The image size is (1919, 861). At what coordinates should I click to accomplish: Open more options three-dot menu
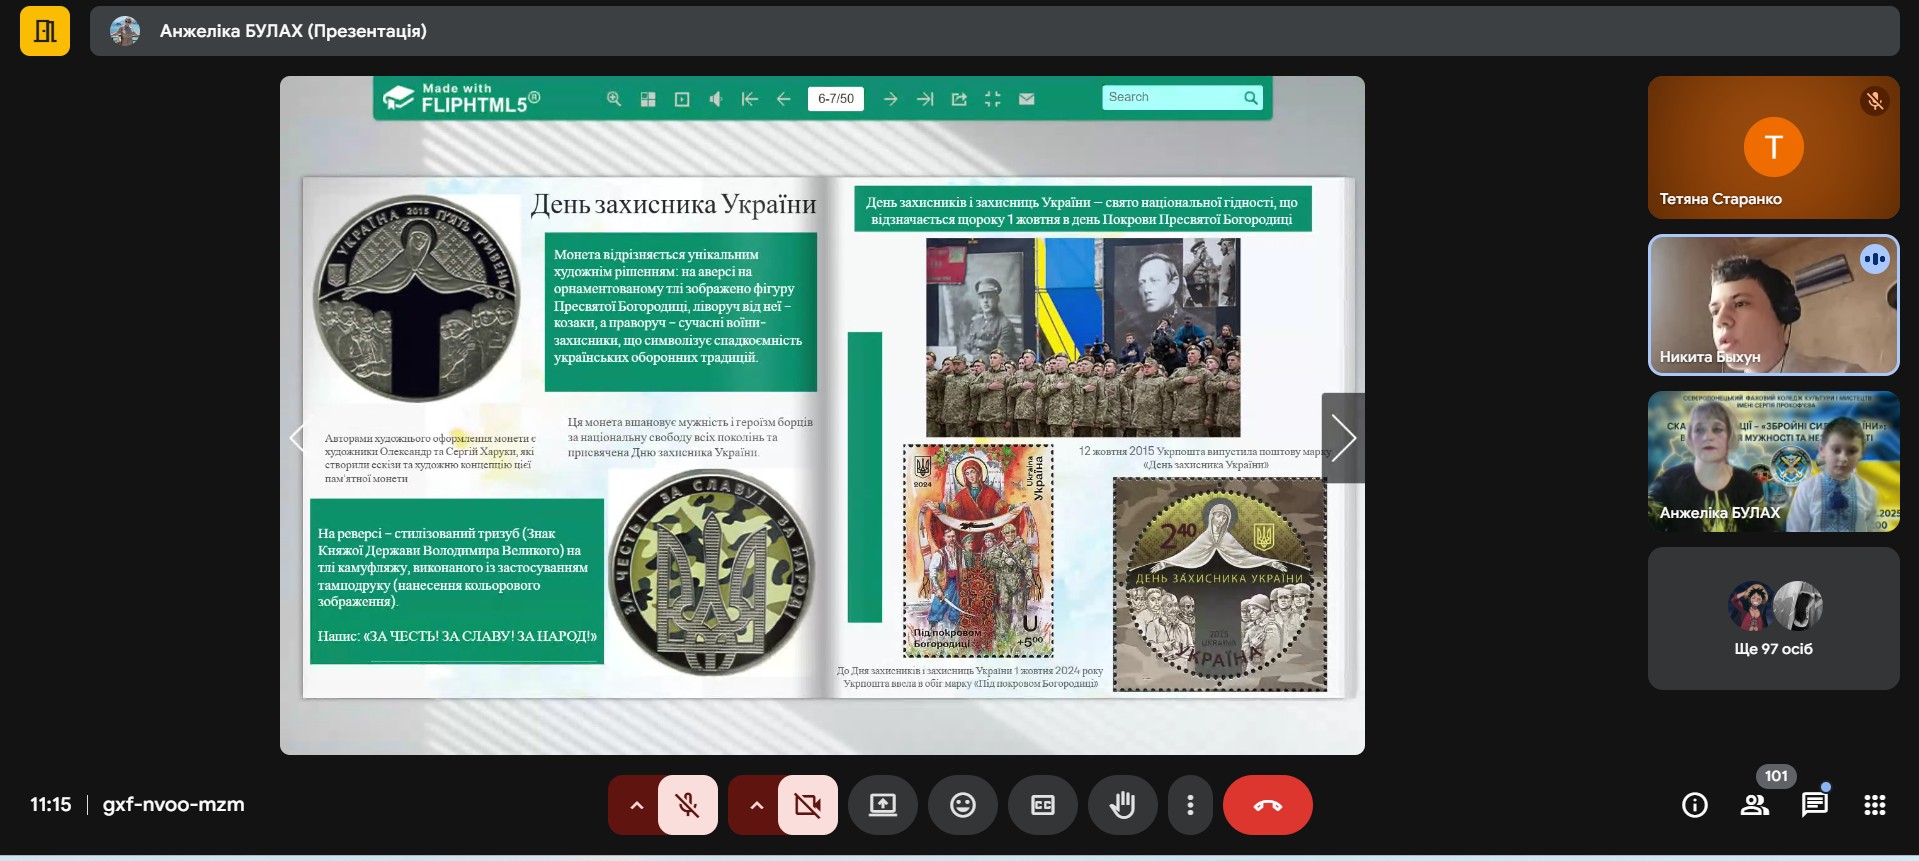coord(1189,805)
